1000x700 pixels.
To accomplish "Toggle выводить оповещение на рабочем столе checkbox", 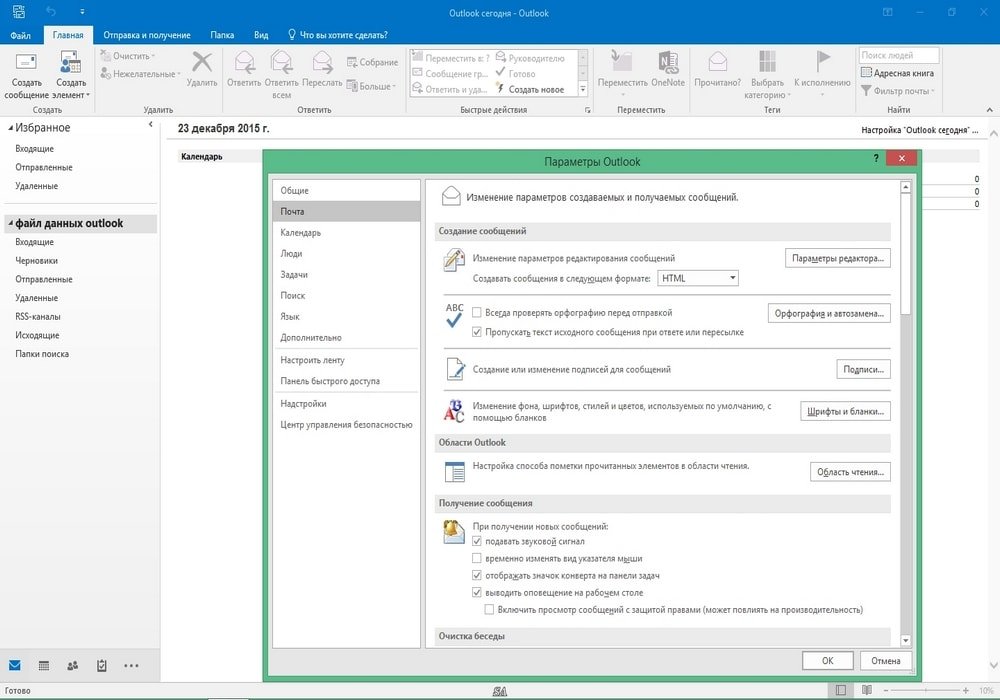I will 477,592.
